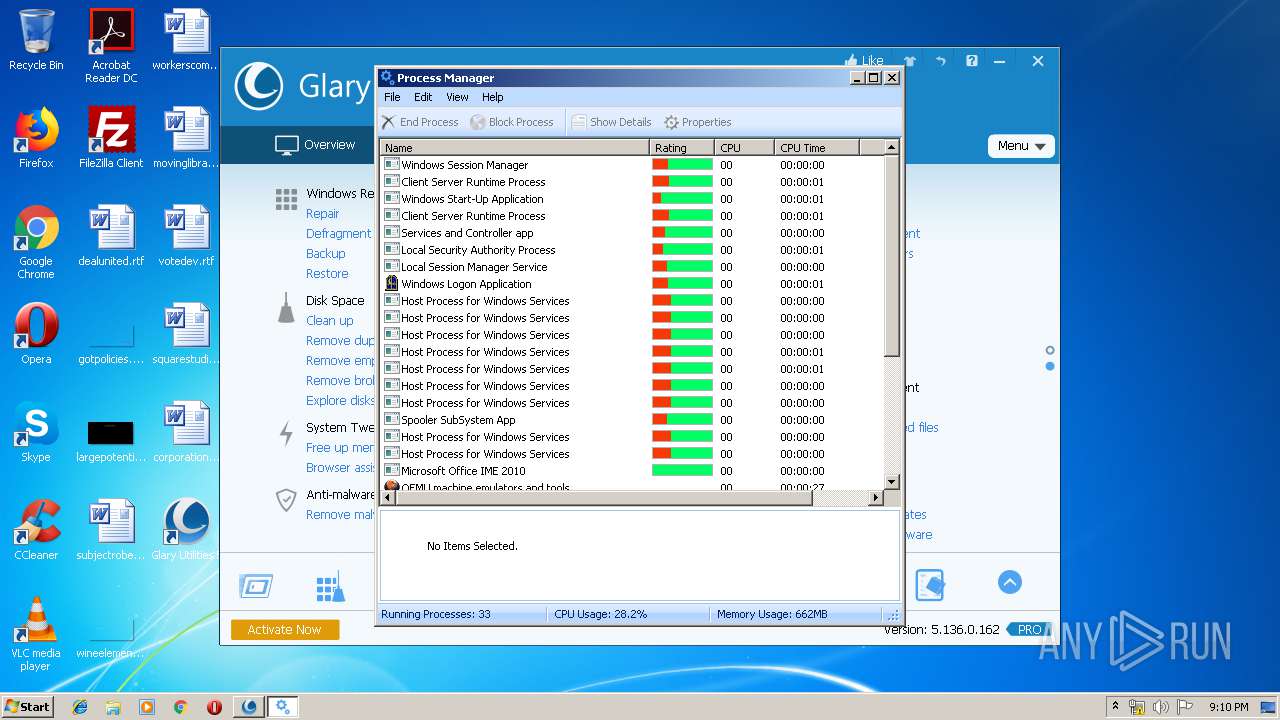Click the undo arrow icon in Glary title bar
Screen dimensions: 1280x720
(941, 61)
